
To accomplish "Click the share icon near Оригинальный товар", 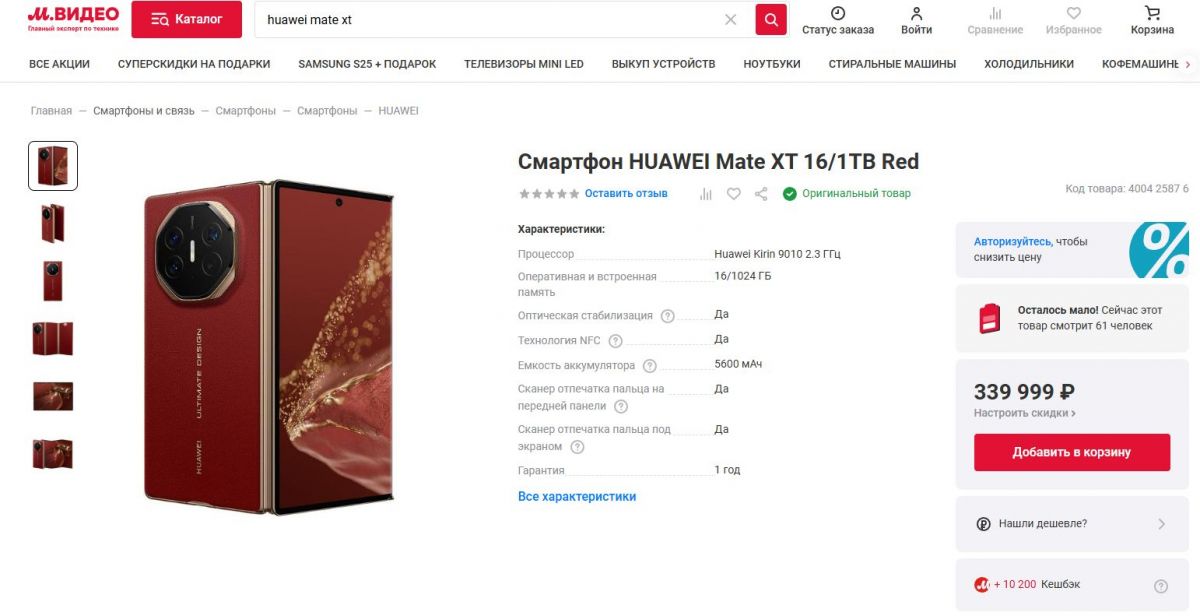I will pos(761,194).
